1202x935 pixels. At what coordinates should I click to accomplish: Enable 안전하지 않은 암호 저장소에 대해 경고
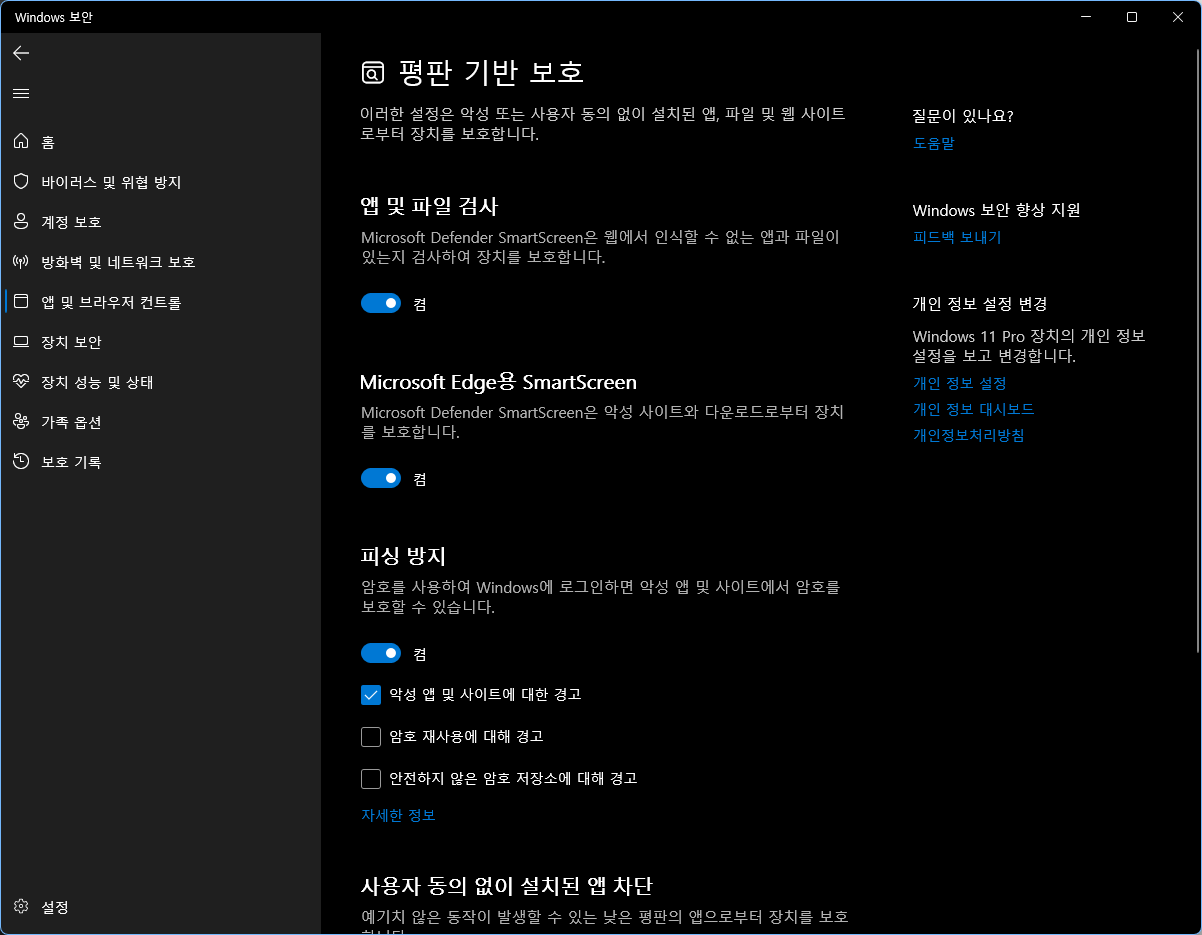click(x=371, y=778)
